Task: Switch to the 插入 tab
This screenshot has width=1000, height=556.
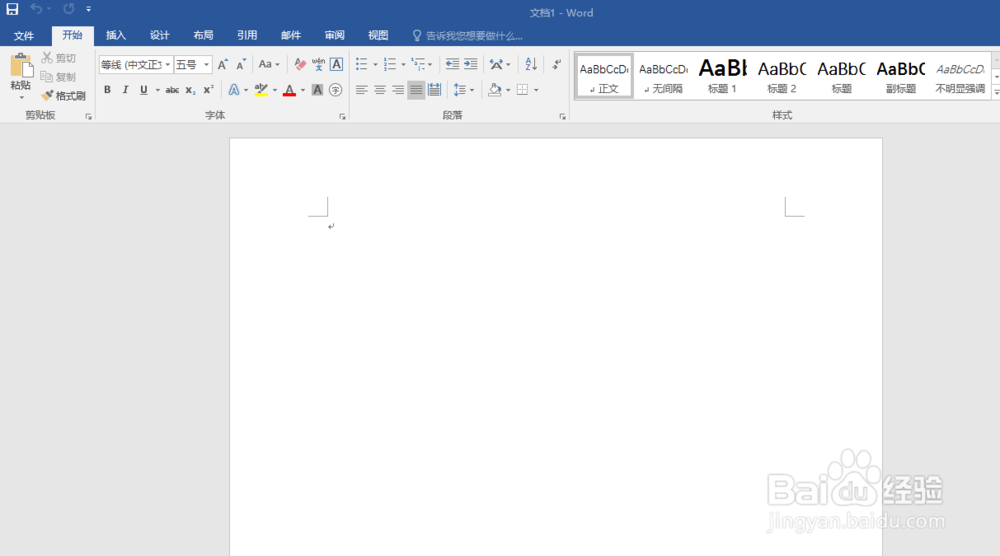Action: [x=116, y=36]
